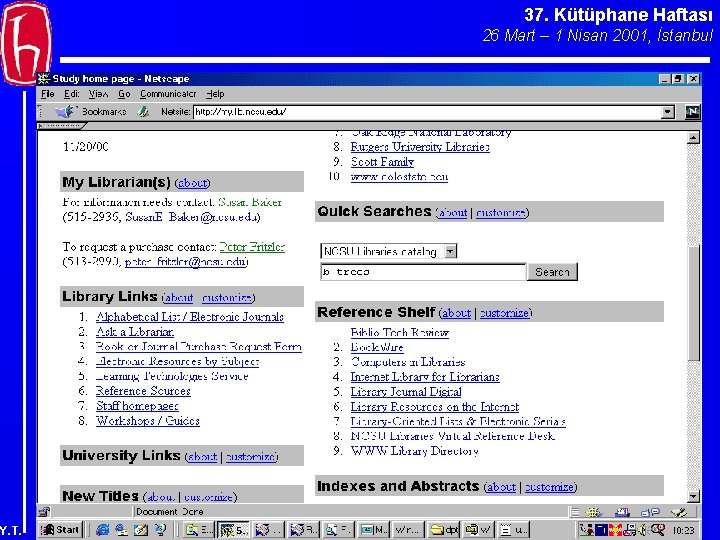Open 'customize' link for New Titles
The image size is (720, 540).
tap(208, 497)
